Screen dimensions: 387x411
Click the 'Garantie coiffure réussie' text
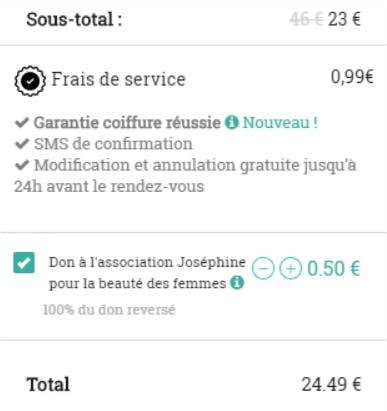point(127,123)
